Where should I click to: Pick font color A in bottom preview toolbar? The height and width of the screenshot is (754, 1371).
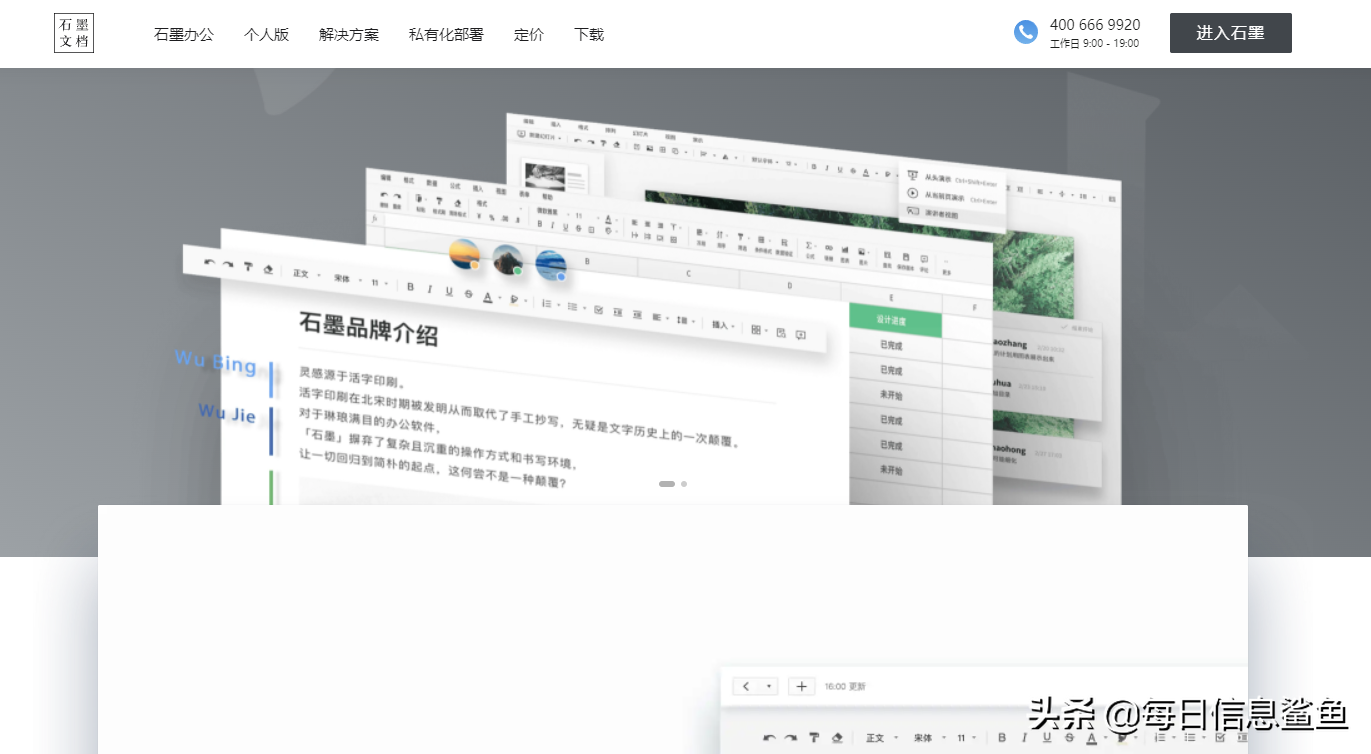1091,738
